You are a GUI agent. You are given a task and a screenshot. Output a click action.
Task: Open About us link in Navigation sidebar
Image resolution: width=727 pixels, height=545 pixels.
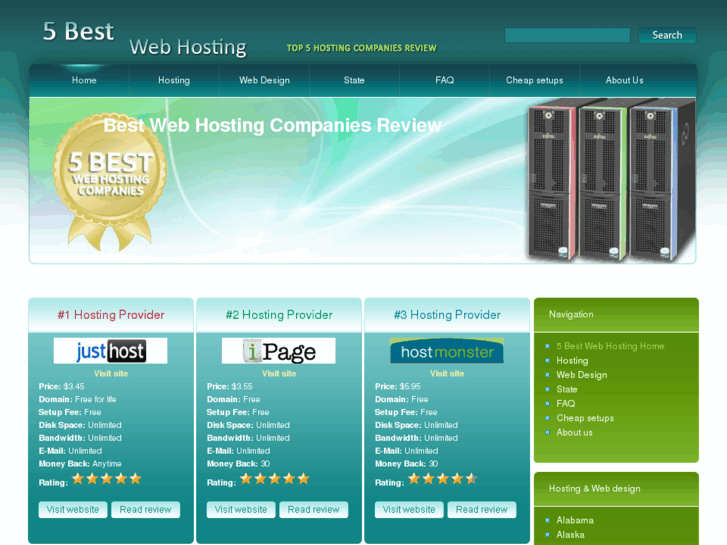coord(574,432)
